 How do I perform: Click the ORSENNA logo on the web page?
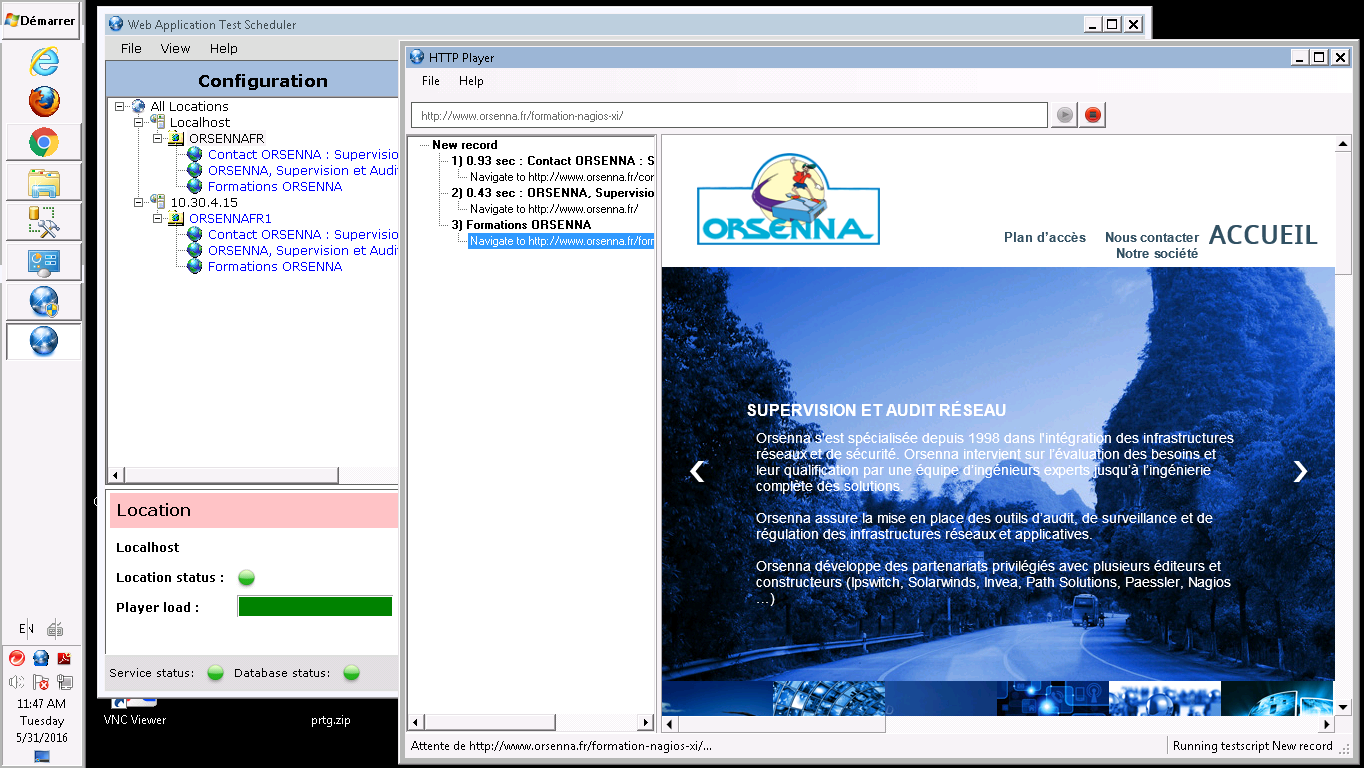coord(788,199)
